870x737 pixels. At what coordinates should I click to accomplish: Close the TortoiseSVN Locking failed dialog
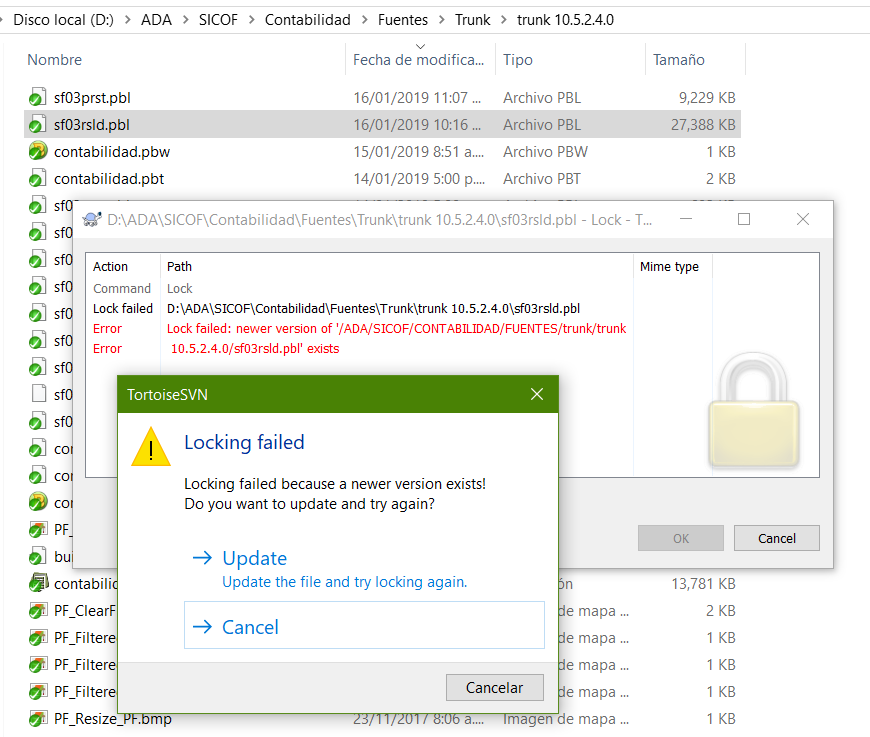pyautogui.click(x=537, y=395)
